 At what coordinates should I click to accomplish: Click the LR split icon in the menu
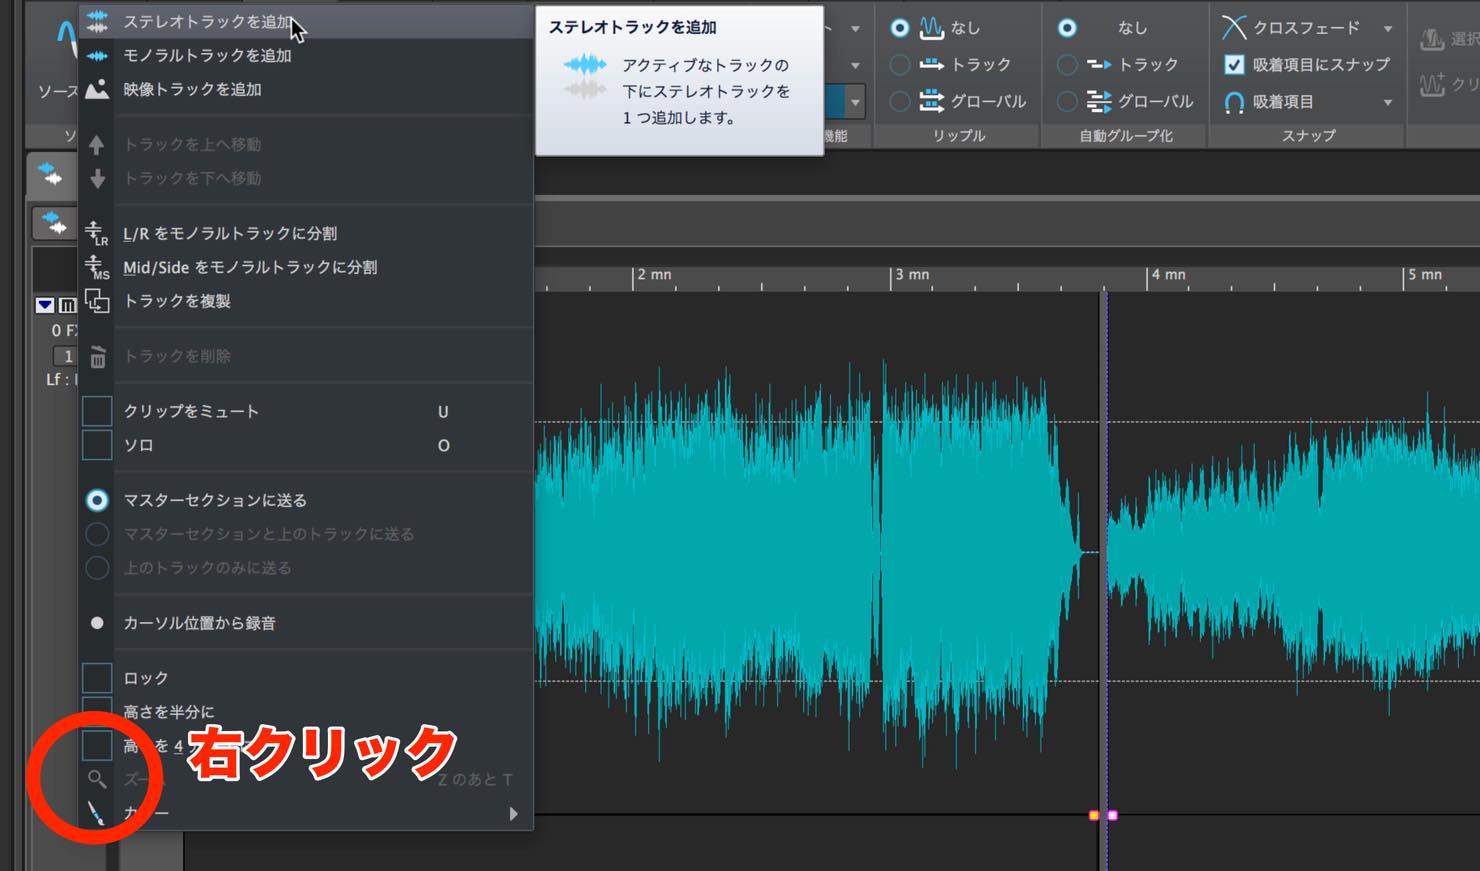(x=97, y=233)
